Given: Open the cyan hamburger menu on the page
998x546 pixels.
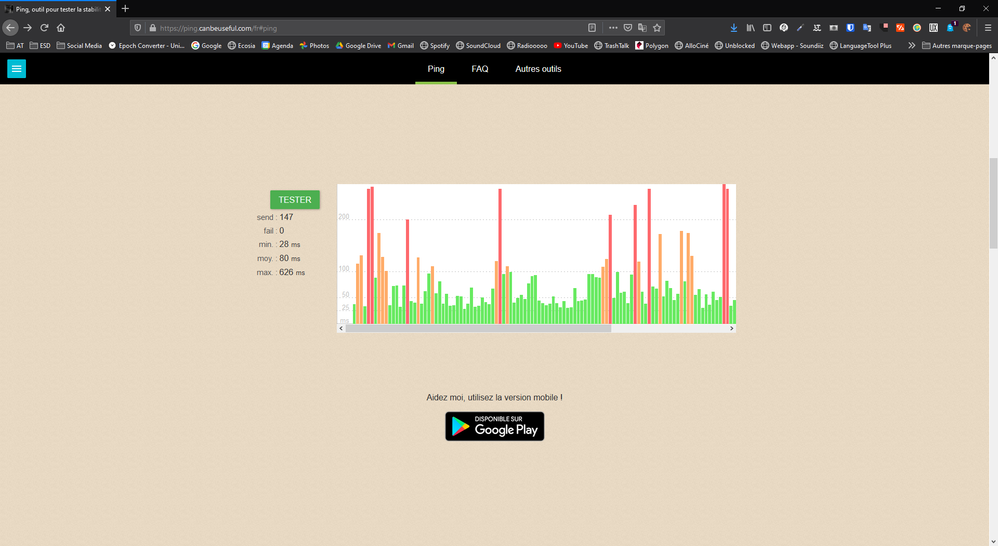Looking at the screenshot, I should coord(16,69).
